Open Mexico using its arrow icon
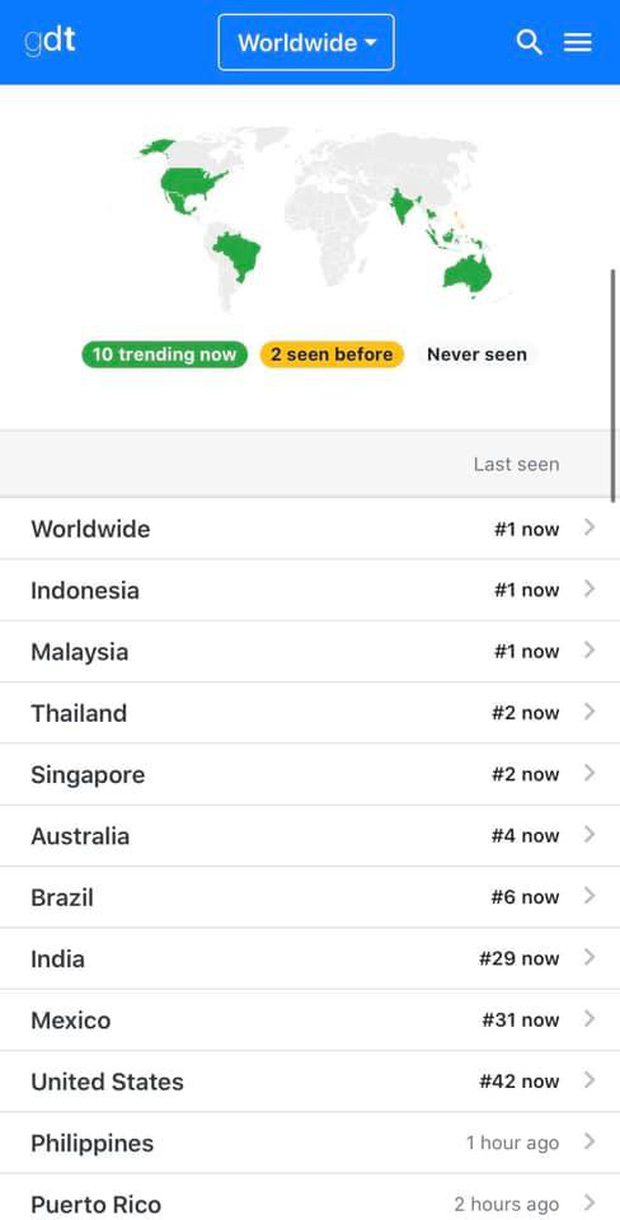The image size is (620, 1220). (589, 1019)
